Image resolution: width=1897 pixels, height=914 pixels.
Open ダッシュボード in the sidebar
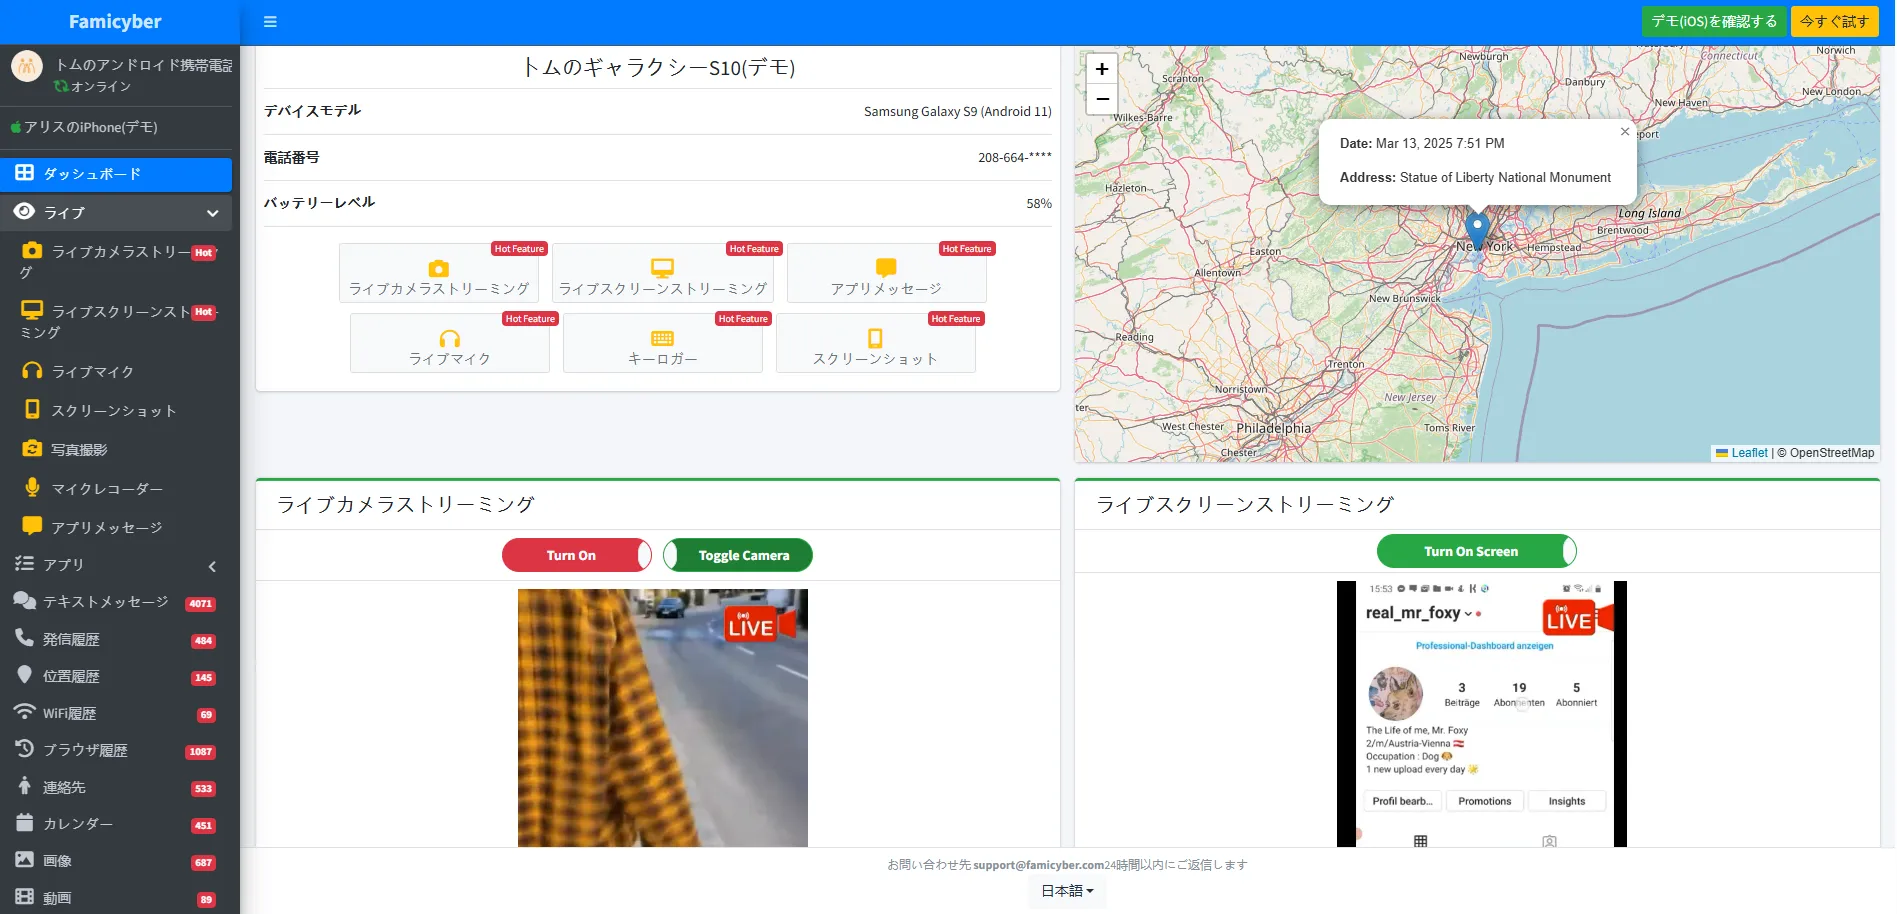116,174
